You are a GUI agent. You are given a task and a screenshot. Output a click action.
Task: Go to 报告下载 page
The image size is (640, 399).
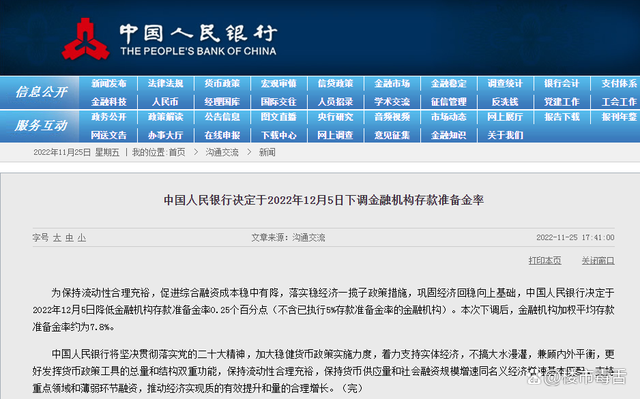[x=562, y=117]
